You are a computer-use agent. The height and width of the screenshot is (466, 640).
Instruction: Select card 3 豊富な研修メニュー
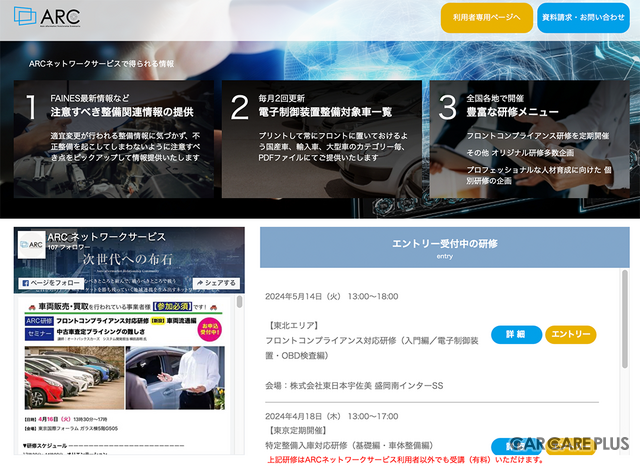529,139
